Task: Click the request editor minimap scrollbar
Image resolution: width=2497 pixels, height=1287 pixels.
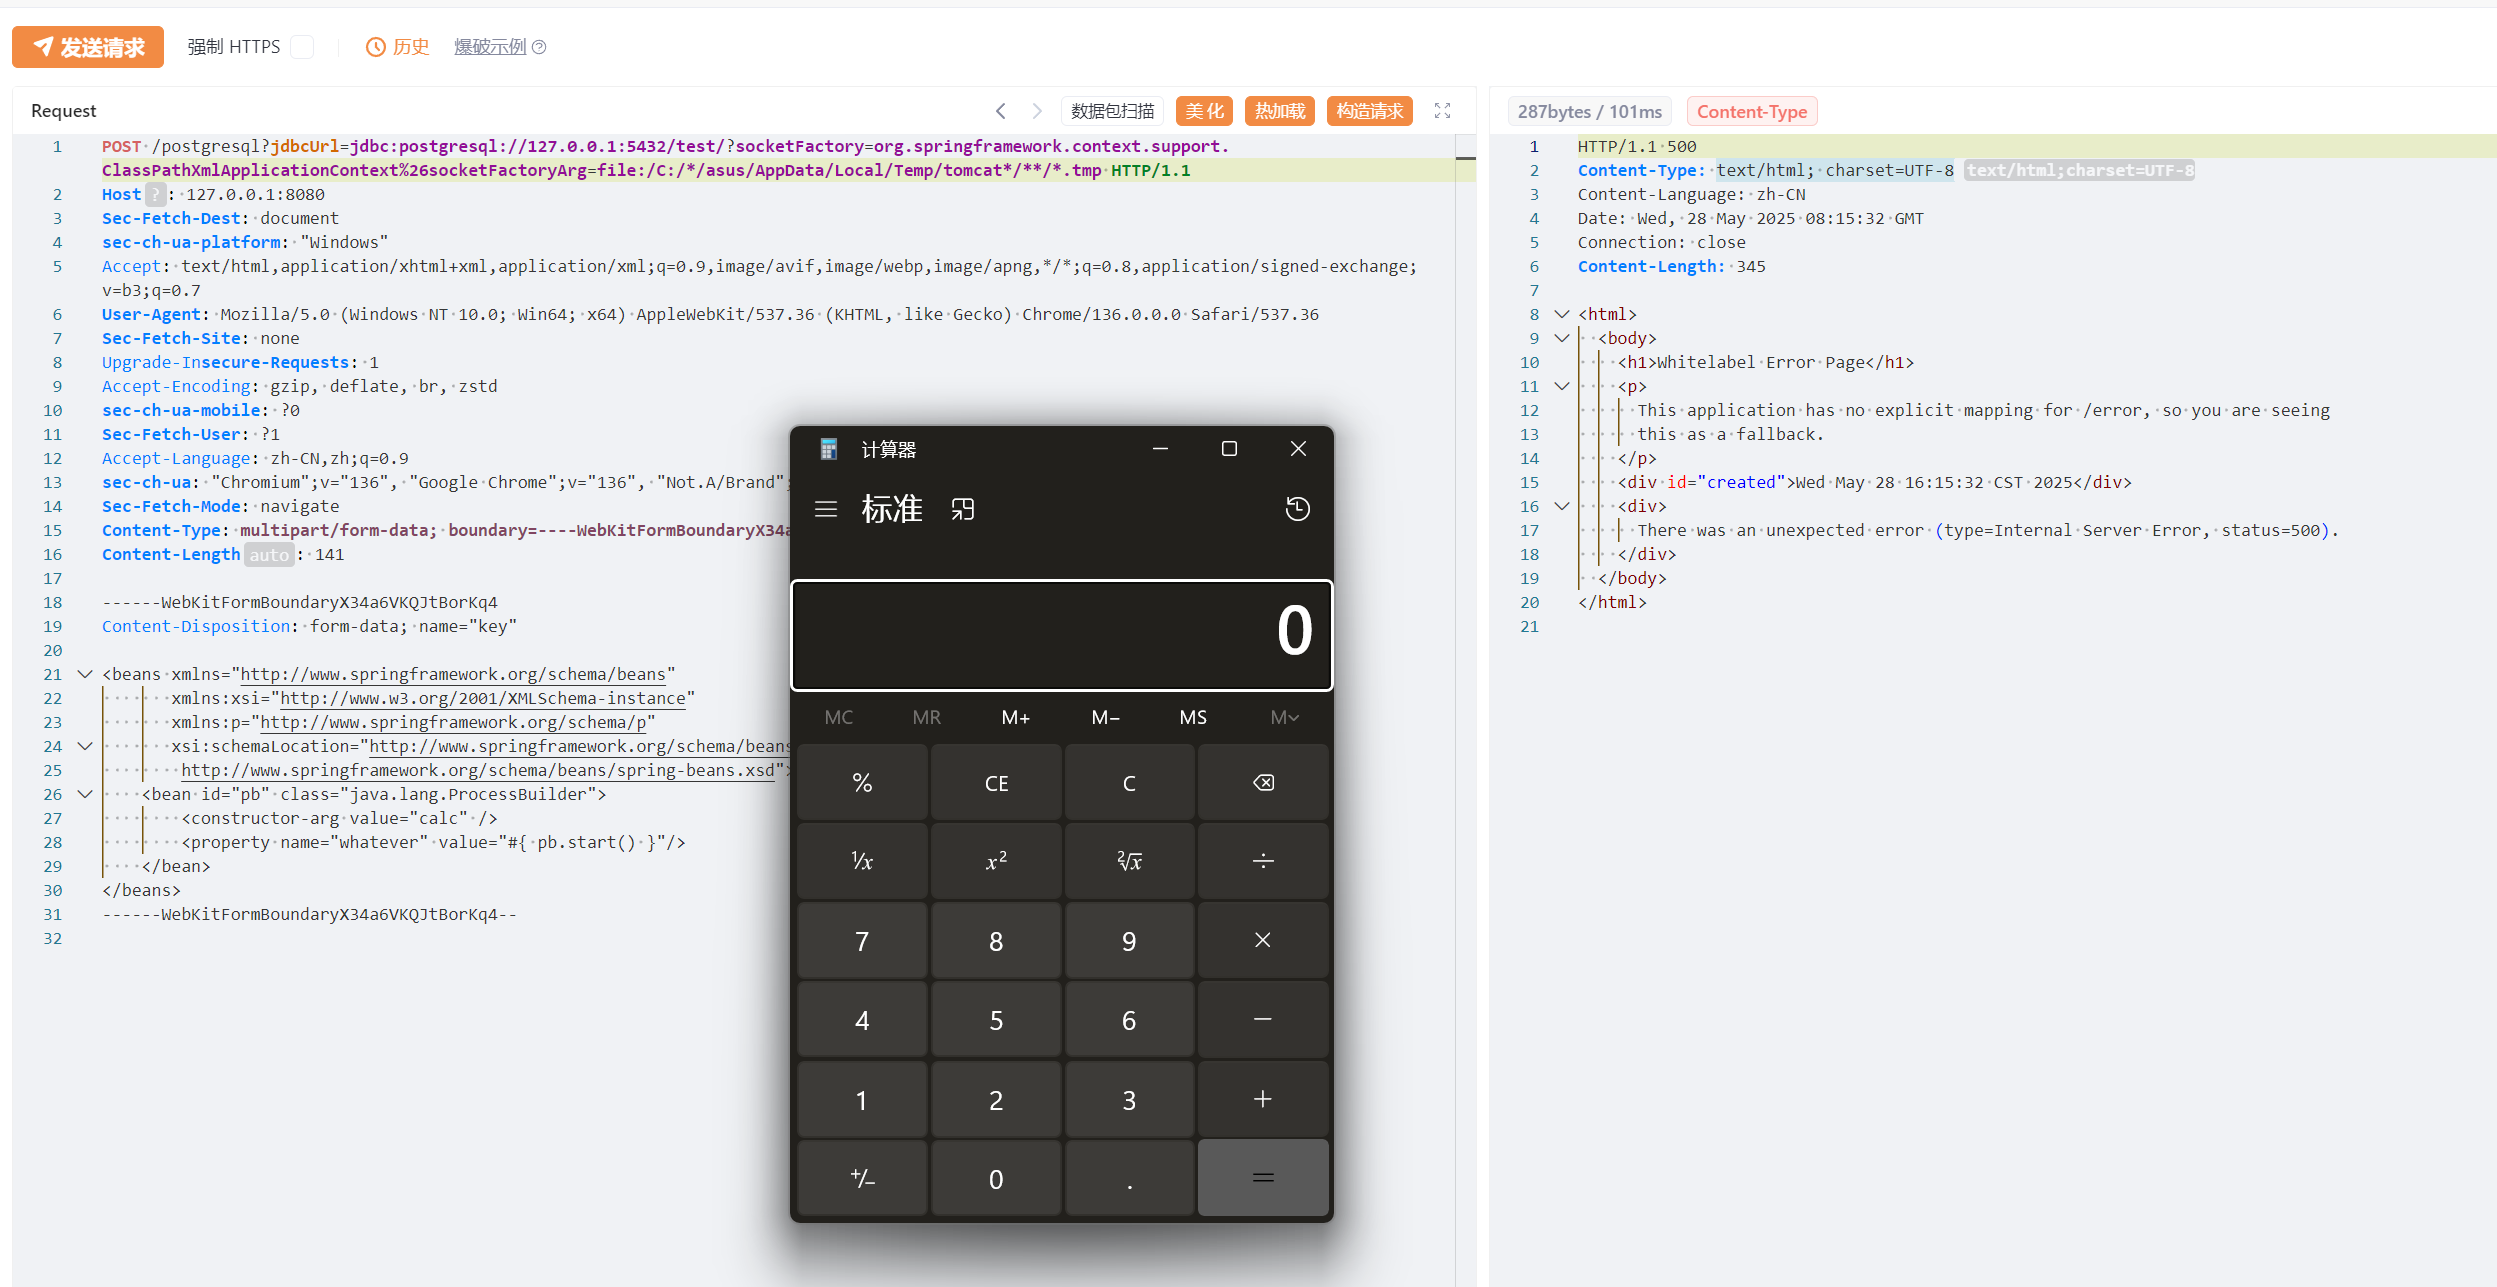Action: coord(1465,158)
